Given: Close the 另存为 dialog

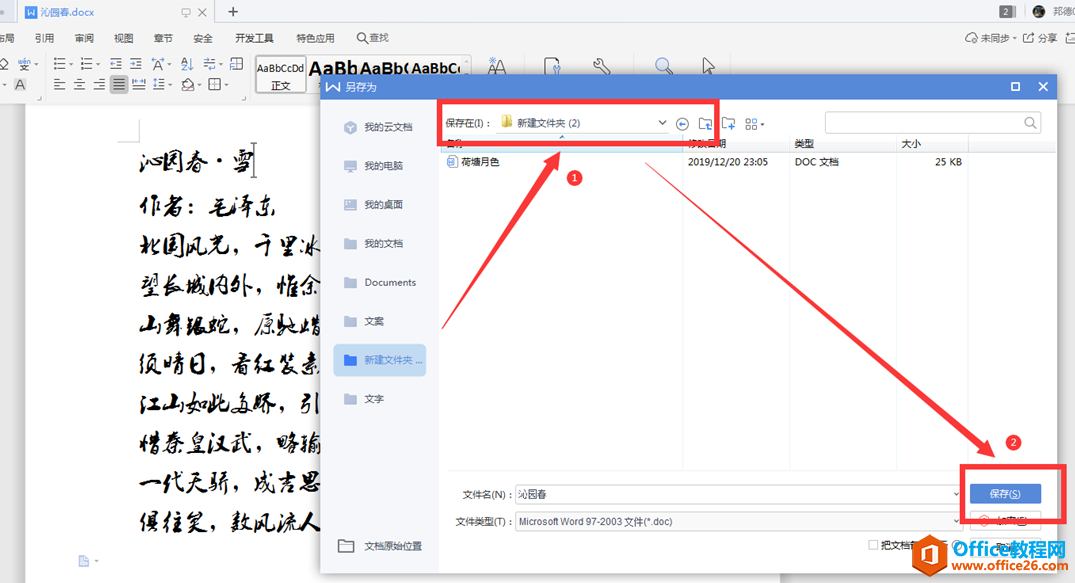Looking at the screenshot, I should pyautogui.click(x=1043, y=86).
